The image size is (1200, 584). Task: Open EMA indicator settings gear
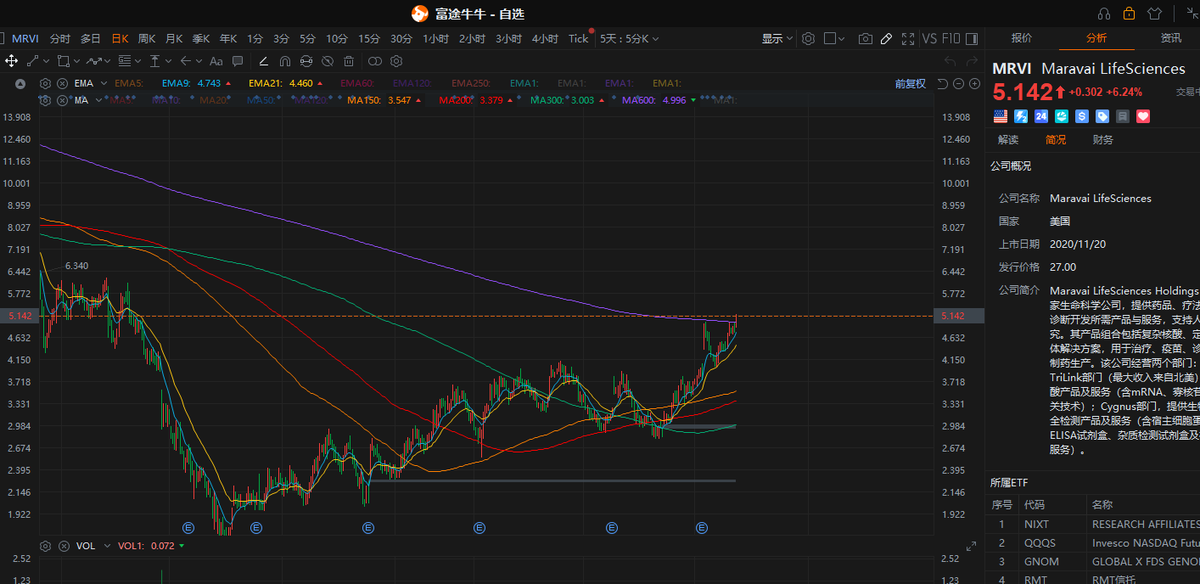pos(45,83)
